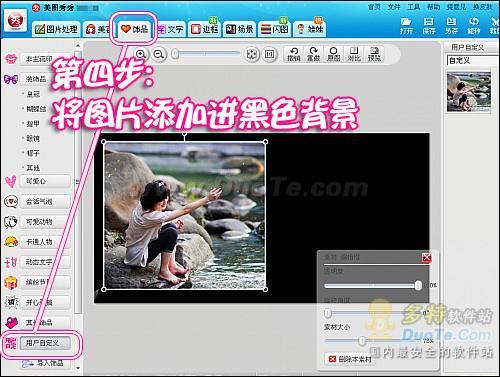Click the cute animal icon in the sidebar
Viewport: 500px width, 377px height.
pos(11,222)
